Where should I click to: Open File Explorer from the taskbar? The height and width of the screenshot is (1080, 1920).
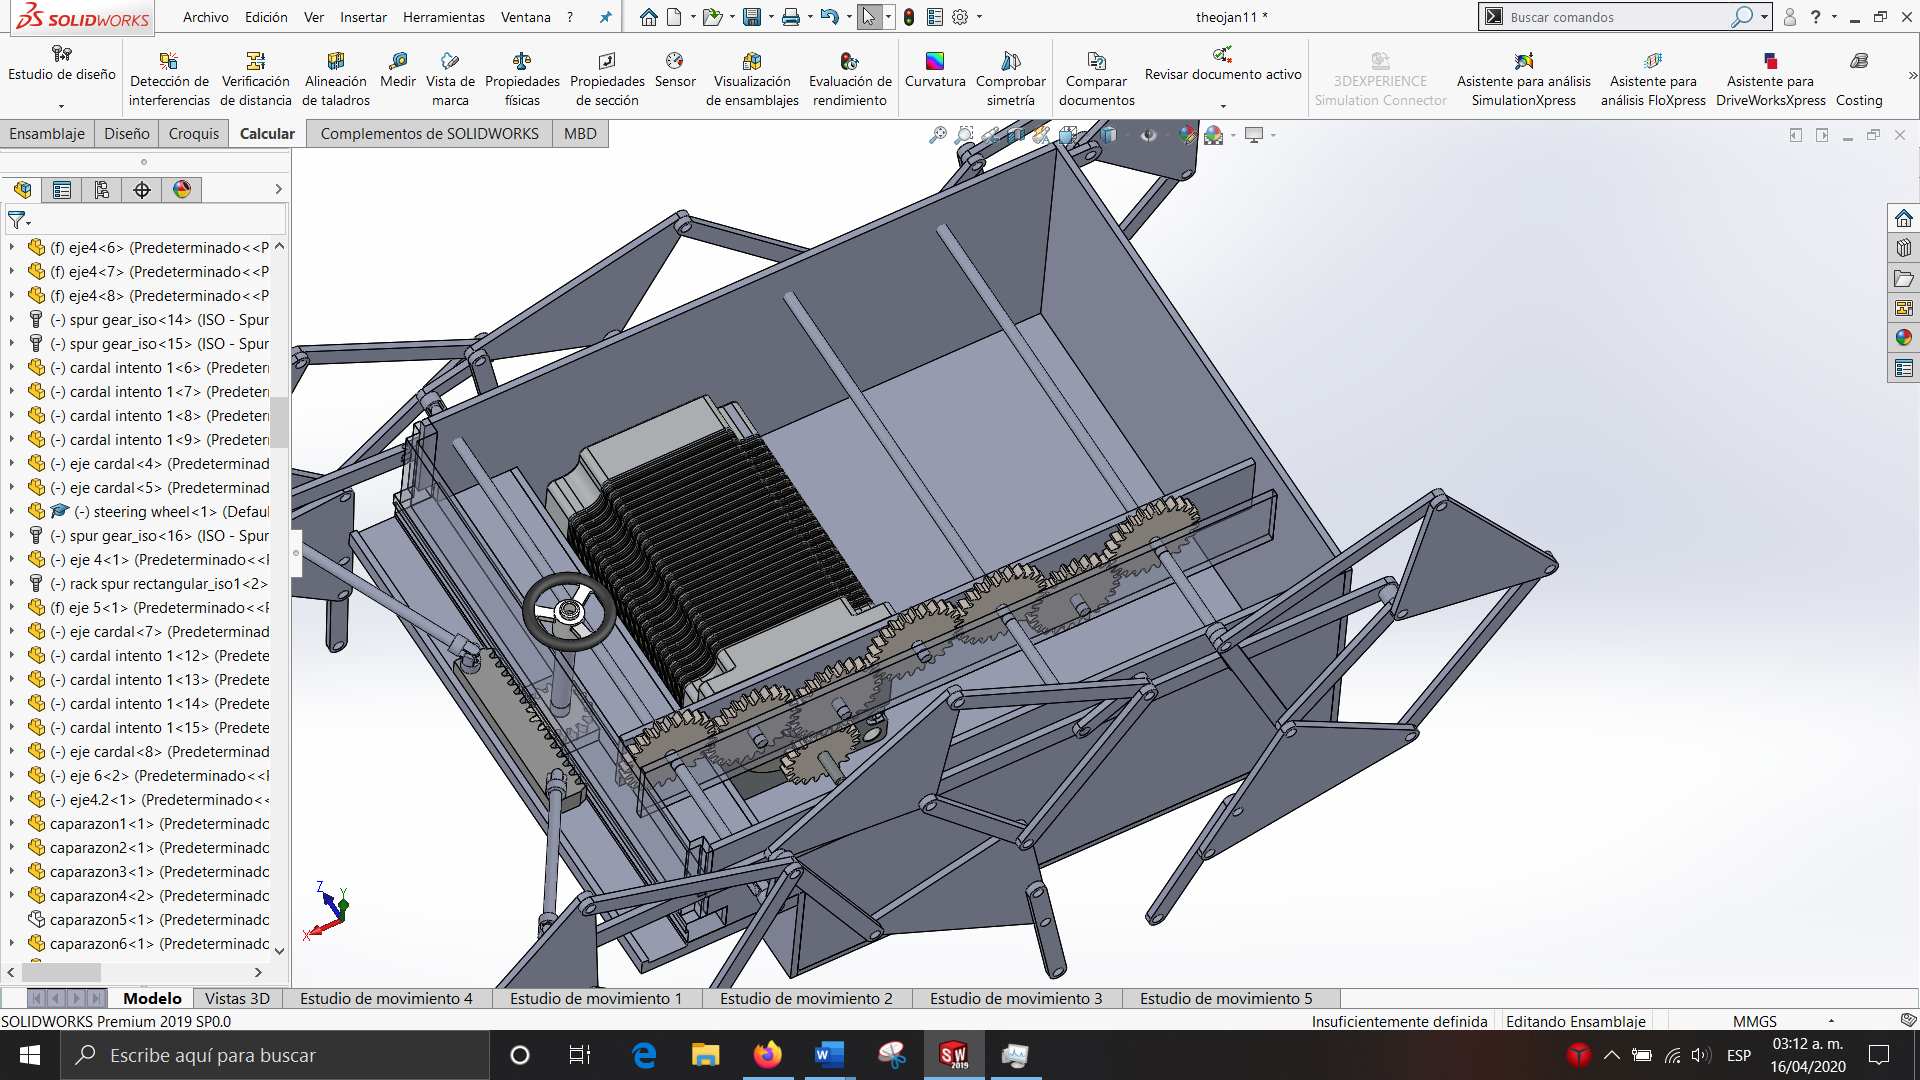[x=705, y=1055]
